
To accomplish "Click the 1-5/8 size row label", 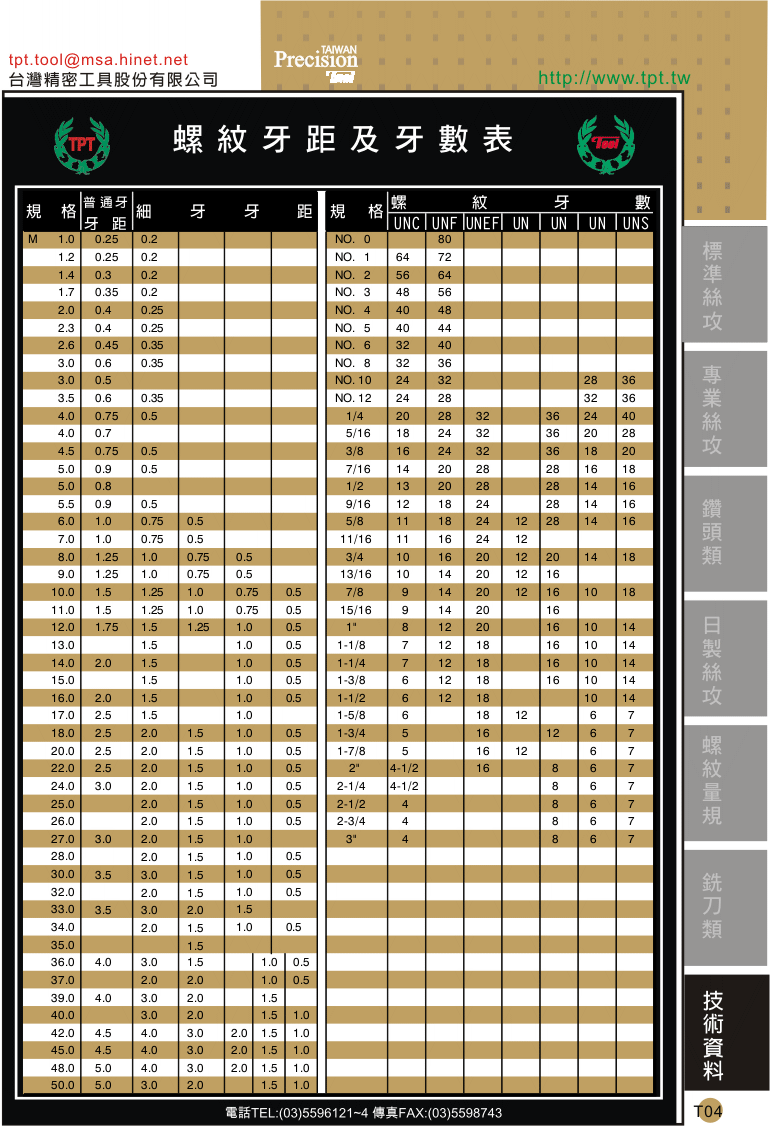I will click(x=351, y=716).
